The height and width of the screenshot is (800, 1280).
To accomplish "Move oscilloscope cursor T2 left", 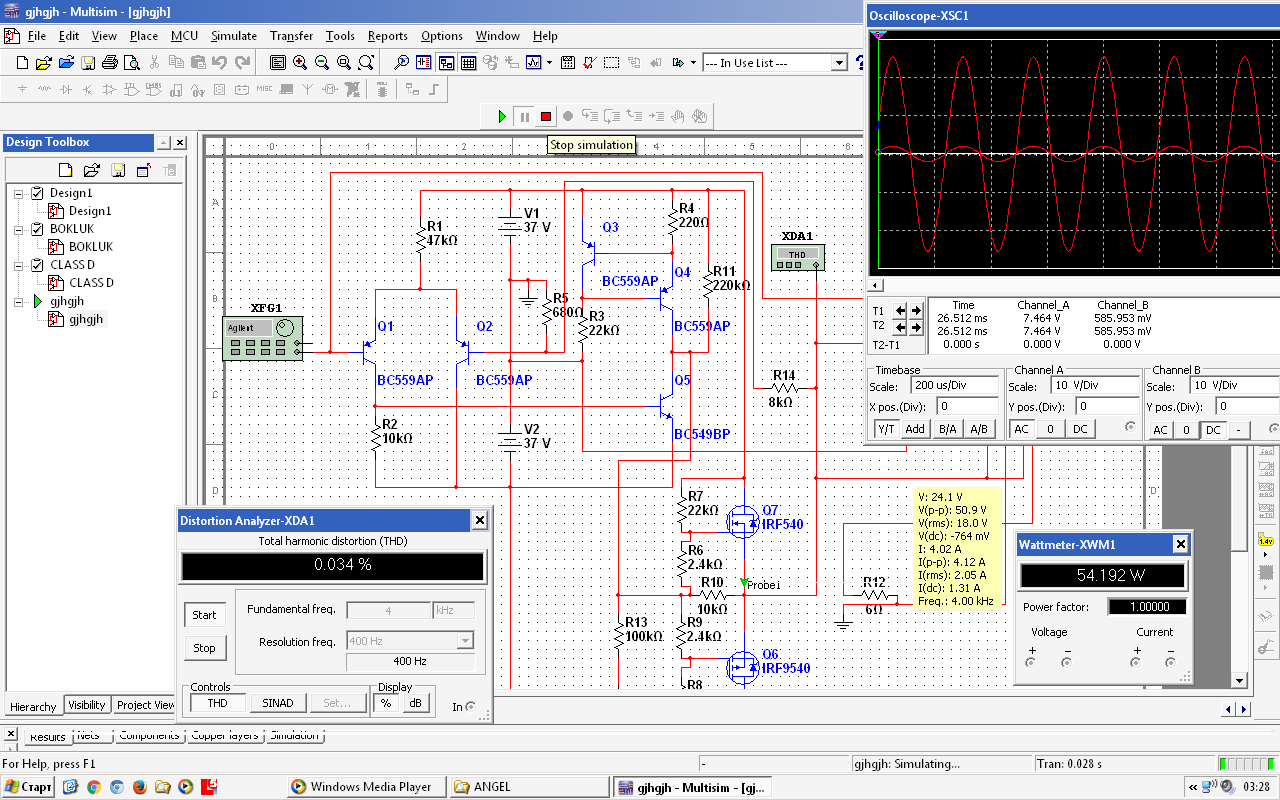I will pyautogui.click(x=900, y=327).
